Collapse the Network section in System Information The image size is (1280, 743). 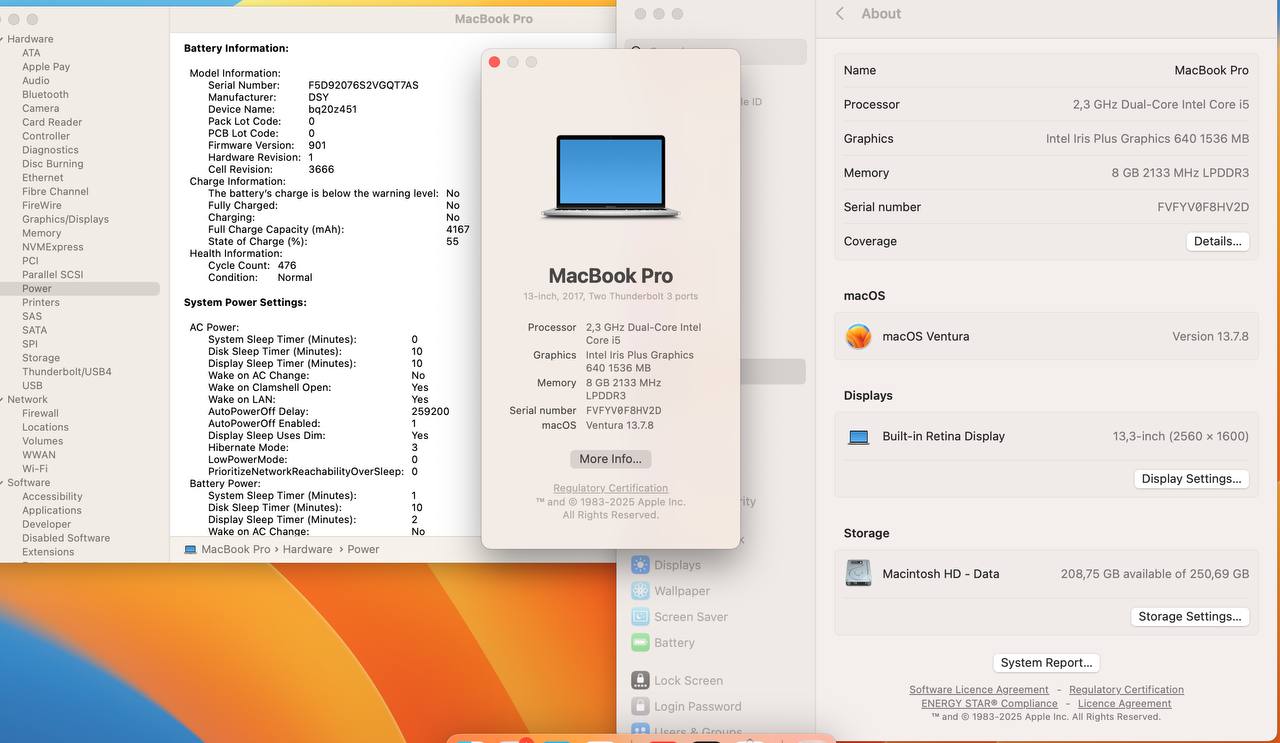pyautogui.click(x=3, y=399)
